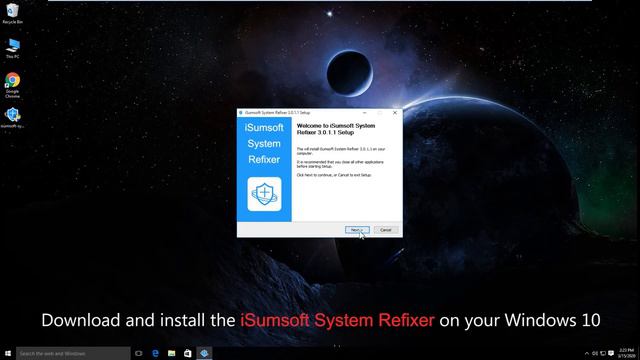Open the Action Center notifications icon
The height and width of the screenshot is (360, 640).
pyautogui.click(x=611, y=353)
